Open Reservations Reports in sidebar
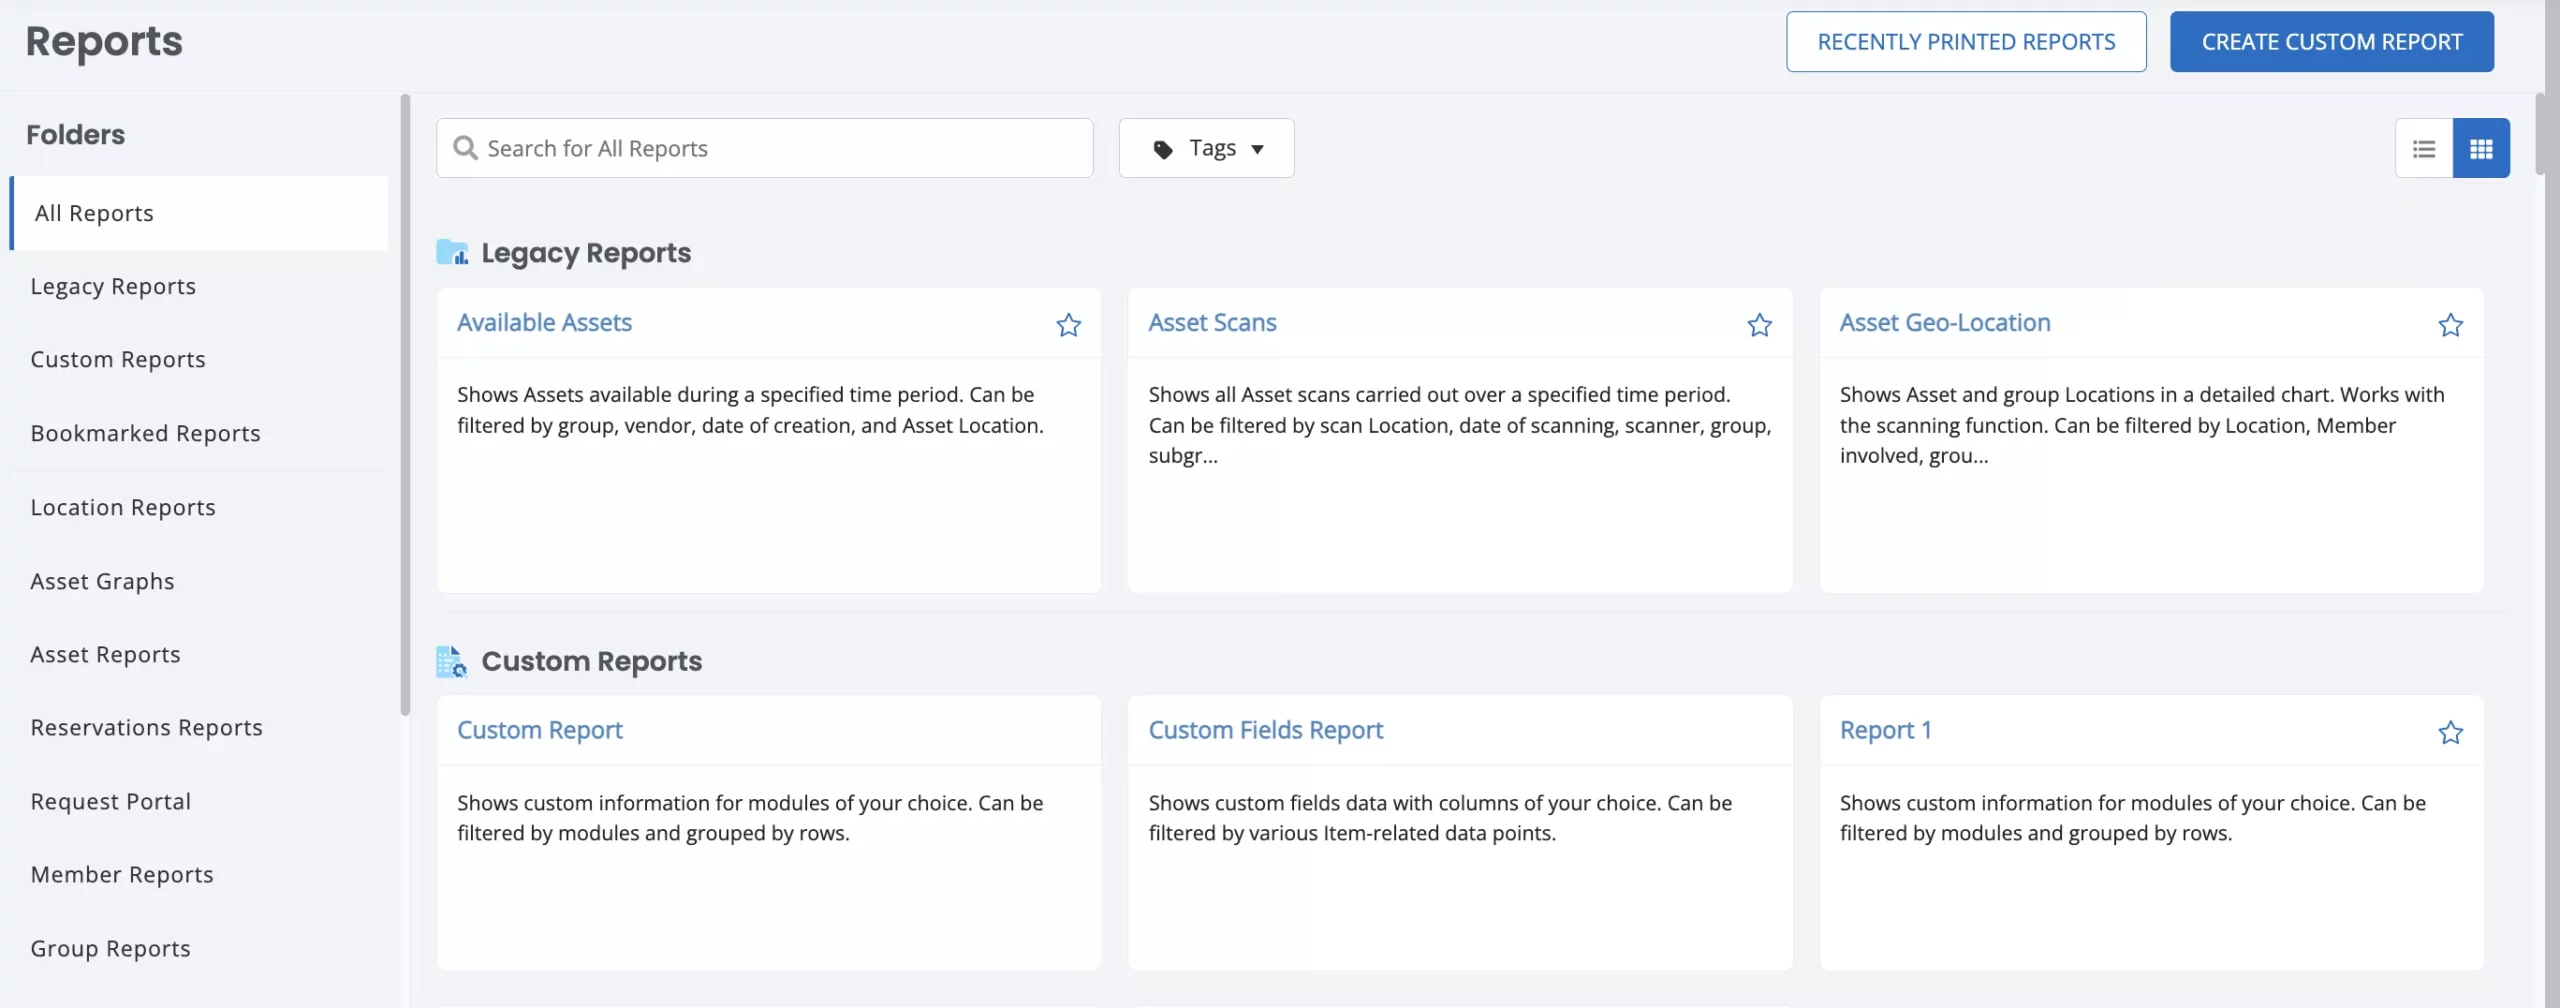The width and height of the screenshot is (2560, 1008). pos(146,728)
